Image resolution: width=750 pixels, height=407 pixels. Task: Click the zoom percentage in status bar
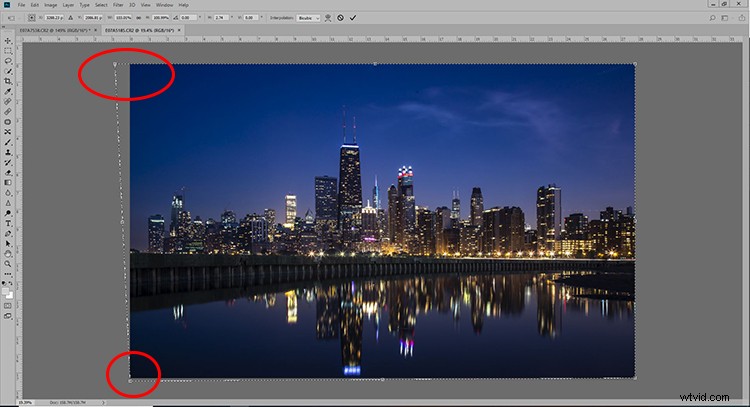click(25, 403)
